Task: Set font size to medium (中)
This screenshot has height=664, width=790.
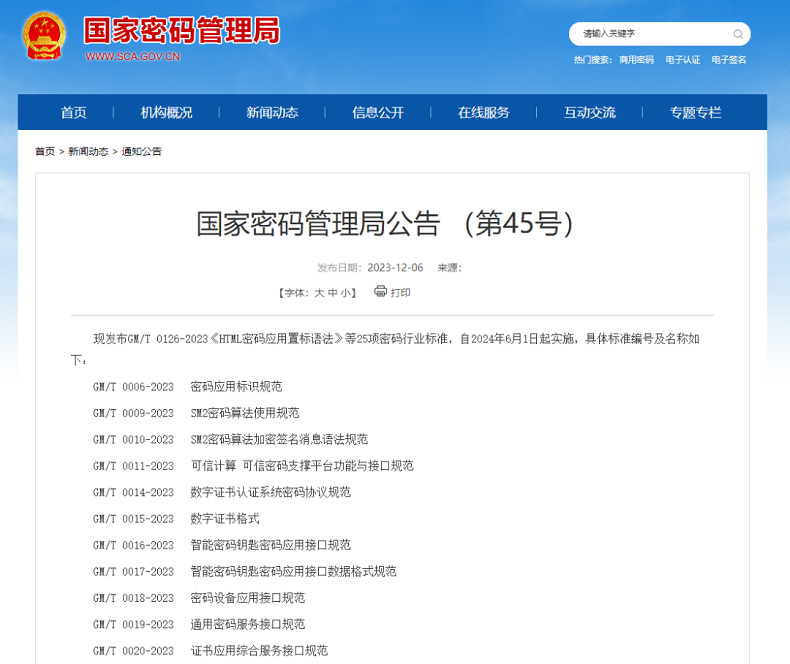Action: pos(333,293)
